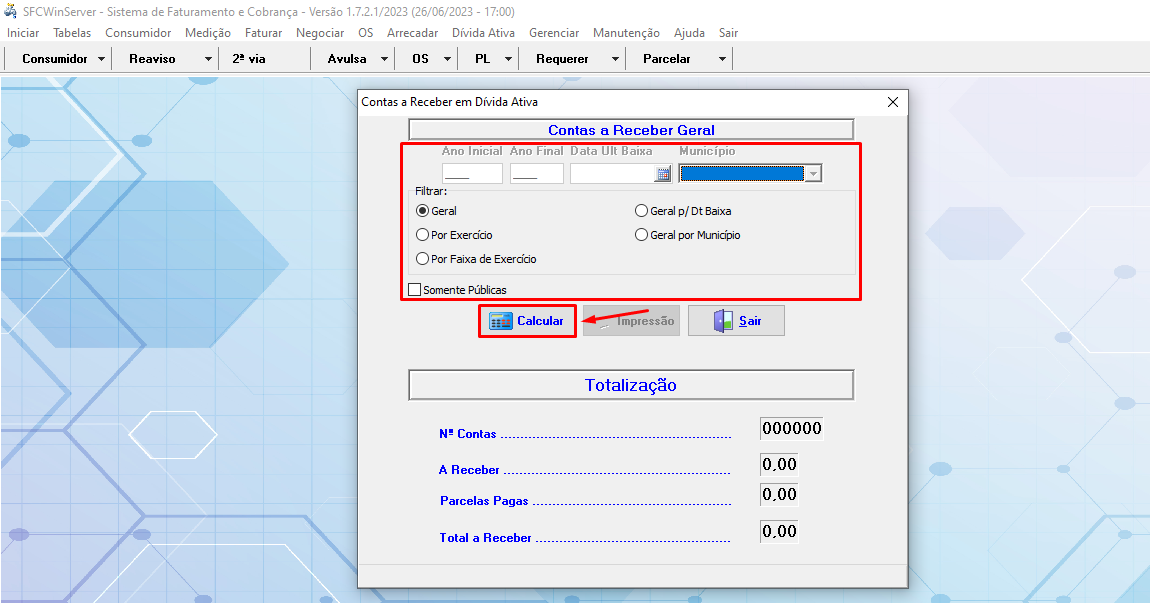This screenshot has height=603, width=1150.
Task: Click the calendar icon beside Data Ult Baixa
Action: (x=662, y=174)
